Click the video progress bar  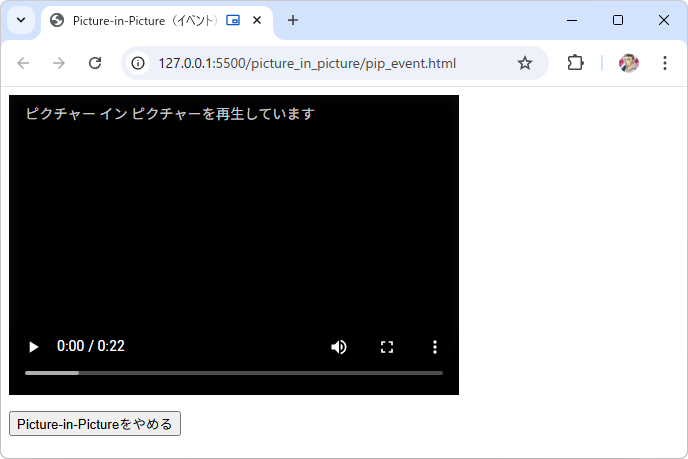tap(234, 373)
